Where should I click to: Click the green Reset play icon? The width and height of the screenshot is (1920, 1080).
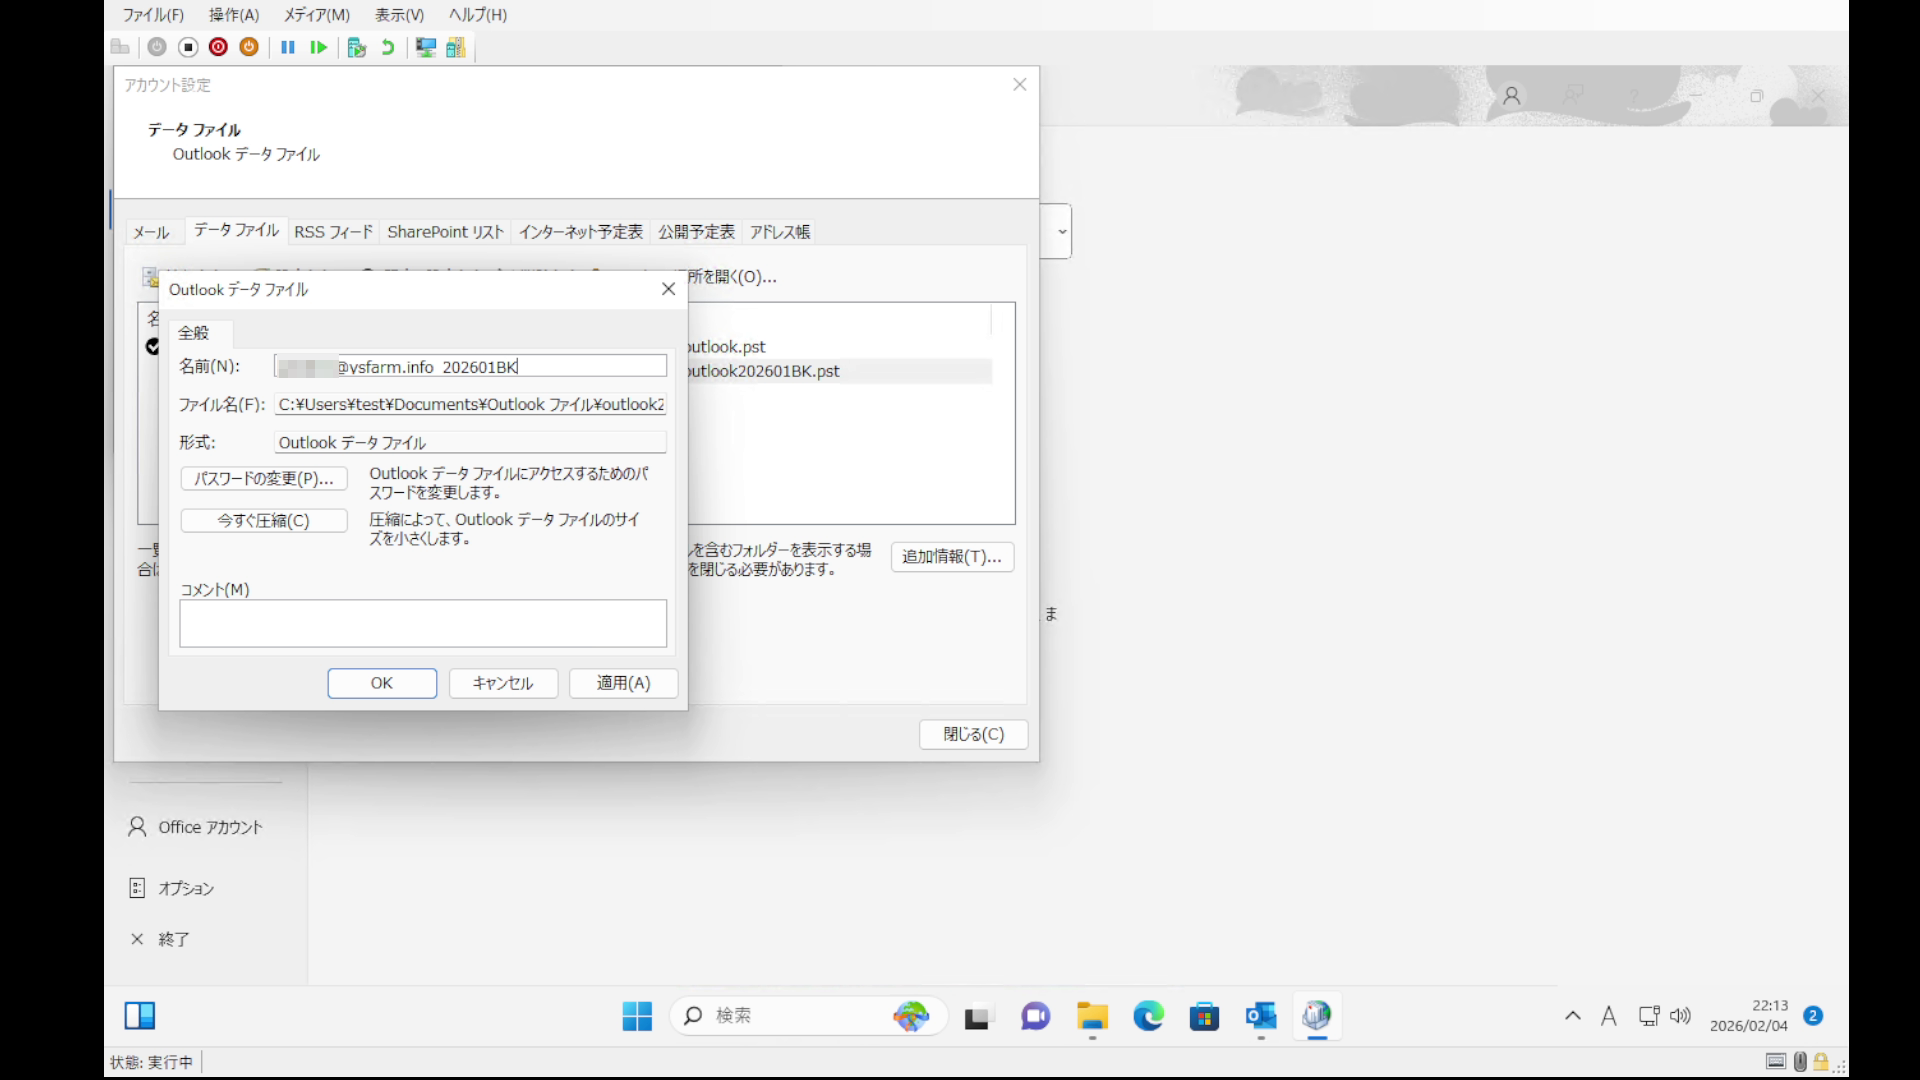[x=318, y=47]
